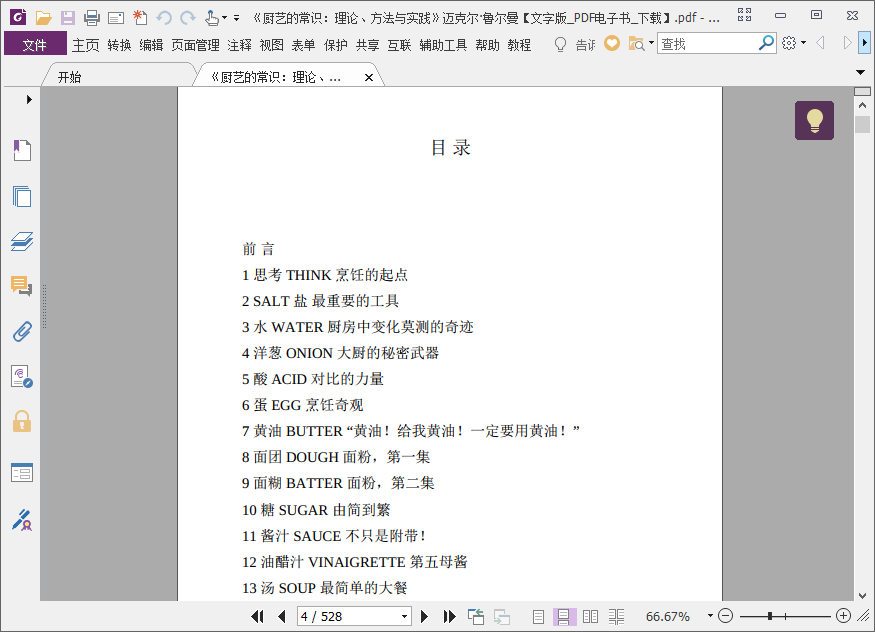
Task: Click the magnifier search button
Action: pyautogui.click(x=767, y=42)
